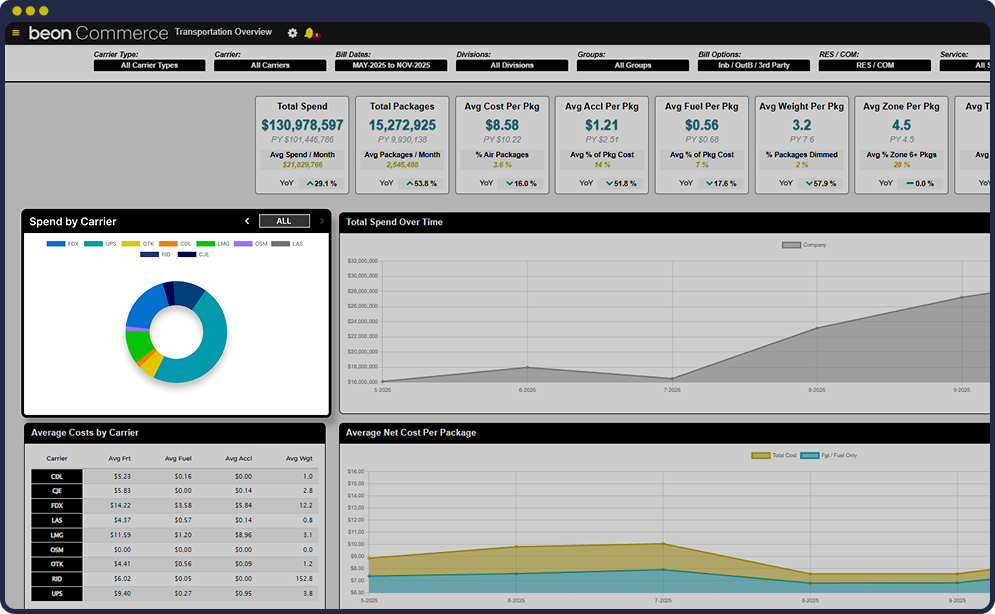Select the FDX row in carrier table
Screen dimensions: 995x614
(57, 507)
